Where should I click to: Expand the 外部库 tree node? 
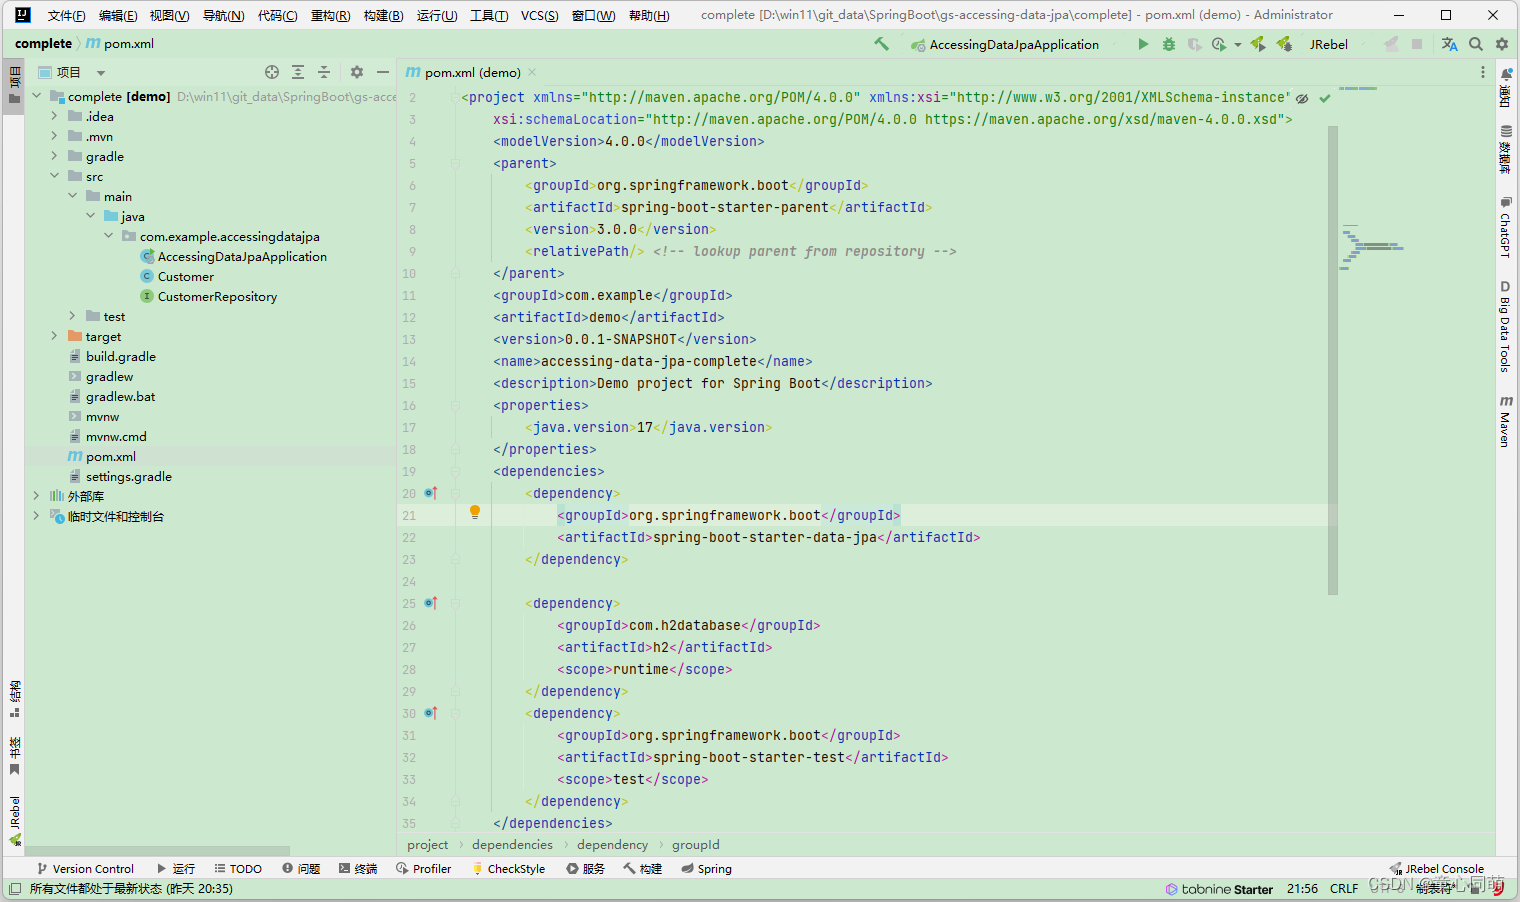[36, 496]
